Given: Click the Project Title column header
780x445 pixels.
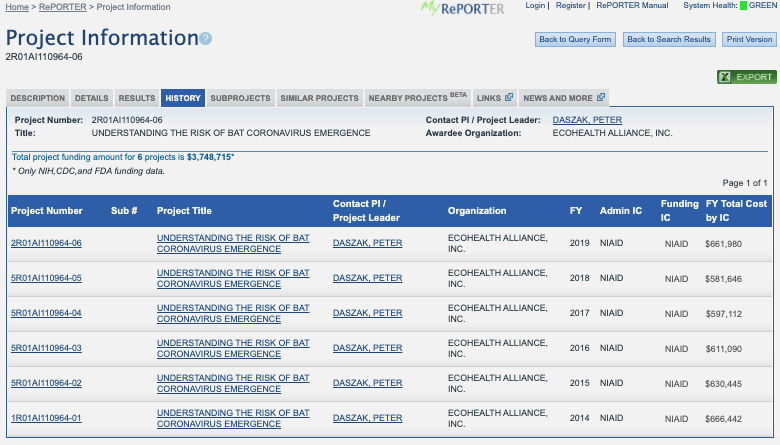Looking at the screenshot, I should tap(184, 211).
